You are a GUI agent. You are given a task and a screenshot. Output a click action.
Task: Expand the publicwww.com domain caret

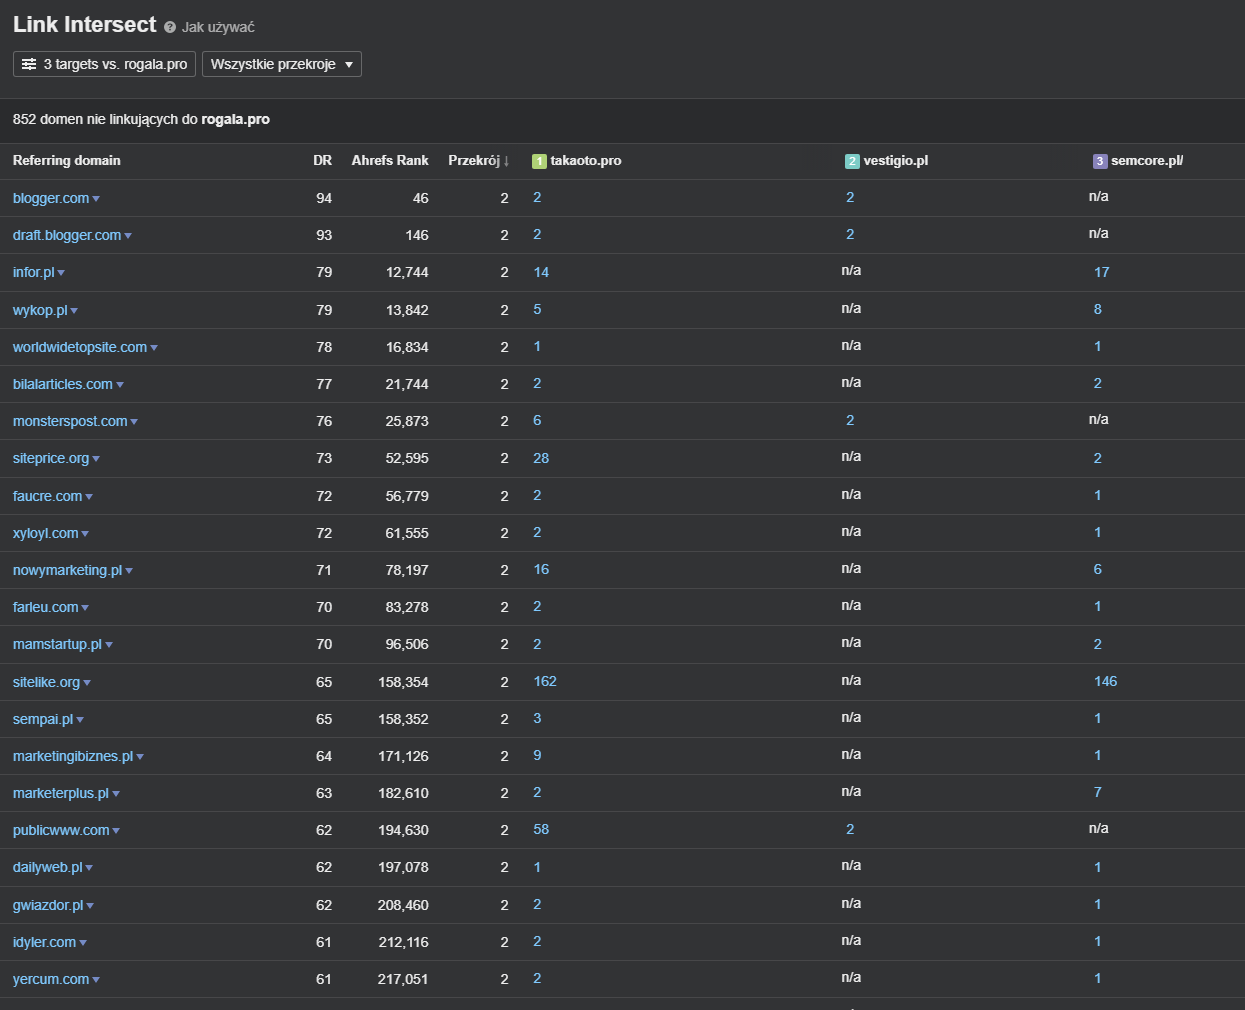pos(116,831)
